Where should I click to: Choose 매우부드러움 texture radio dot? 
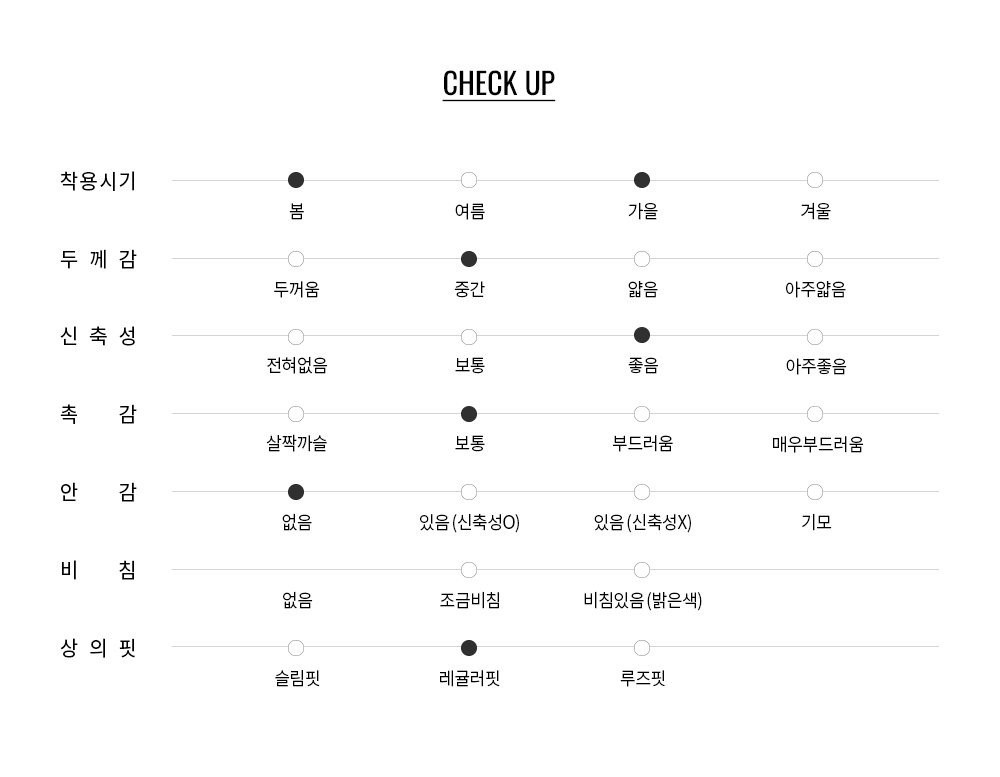815,414
